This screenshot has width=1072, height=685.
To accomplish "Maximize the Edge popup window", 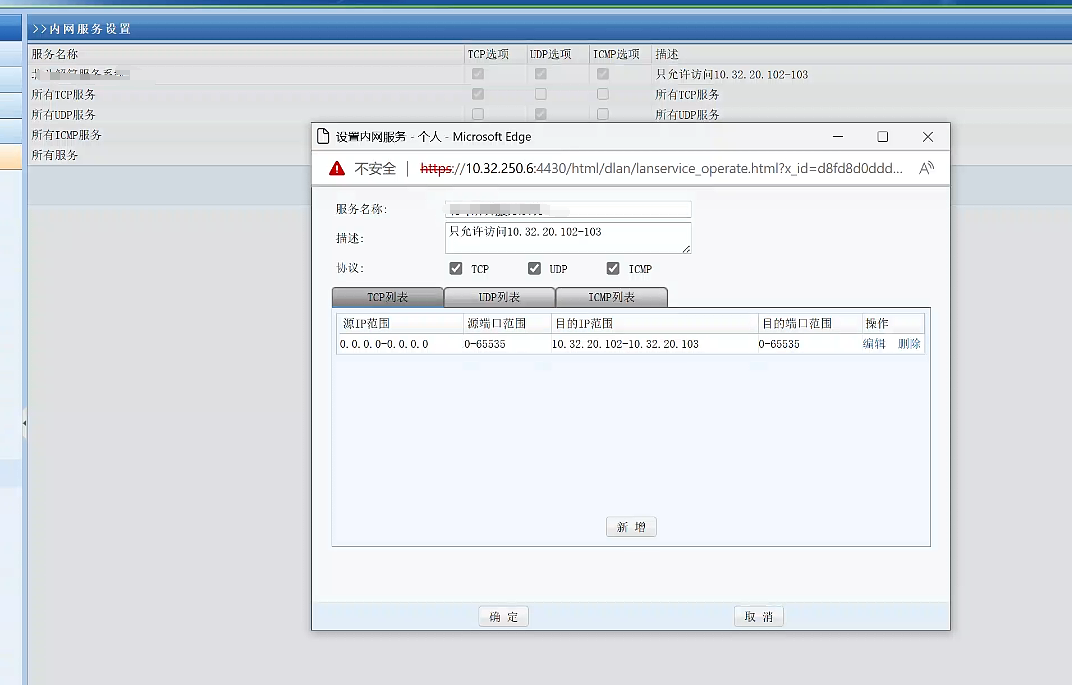I will click(882, 137).
